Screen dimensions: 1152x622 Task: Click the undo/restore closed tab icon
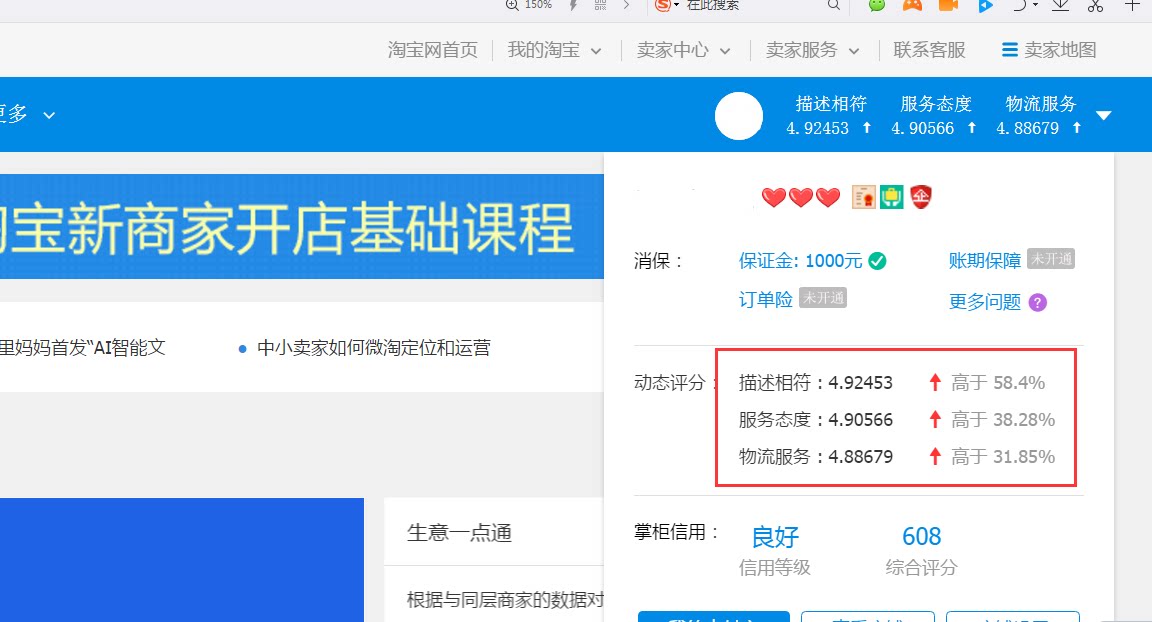click(x=1020, y=5)
